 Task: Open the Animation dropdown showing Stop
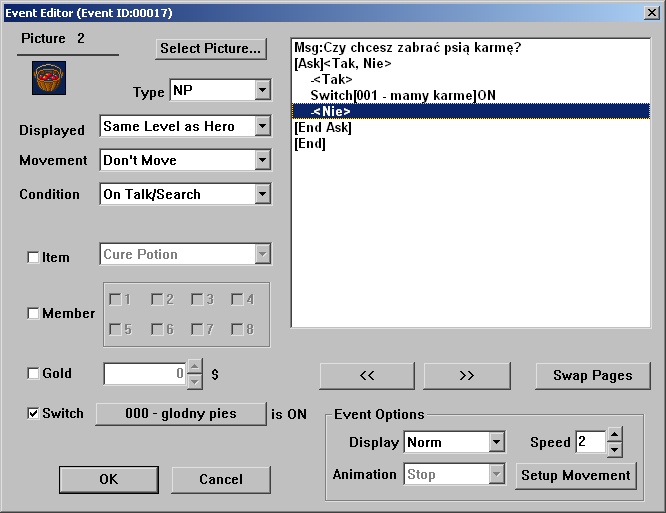[x=454, y=474]
